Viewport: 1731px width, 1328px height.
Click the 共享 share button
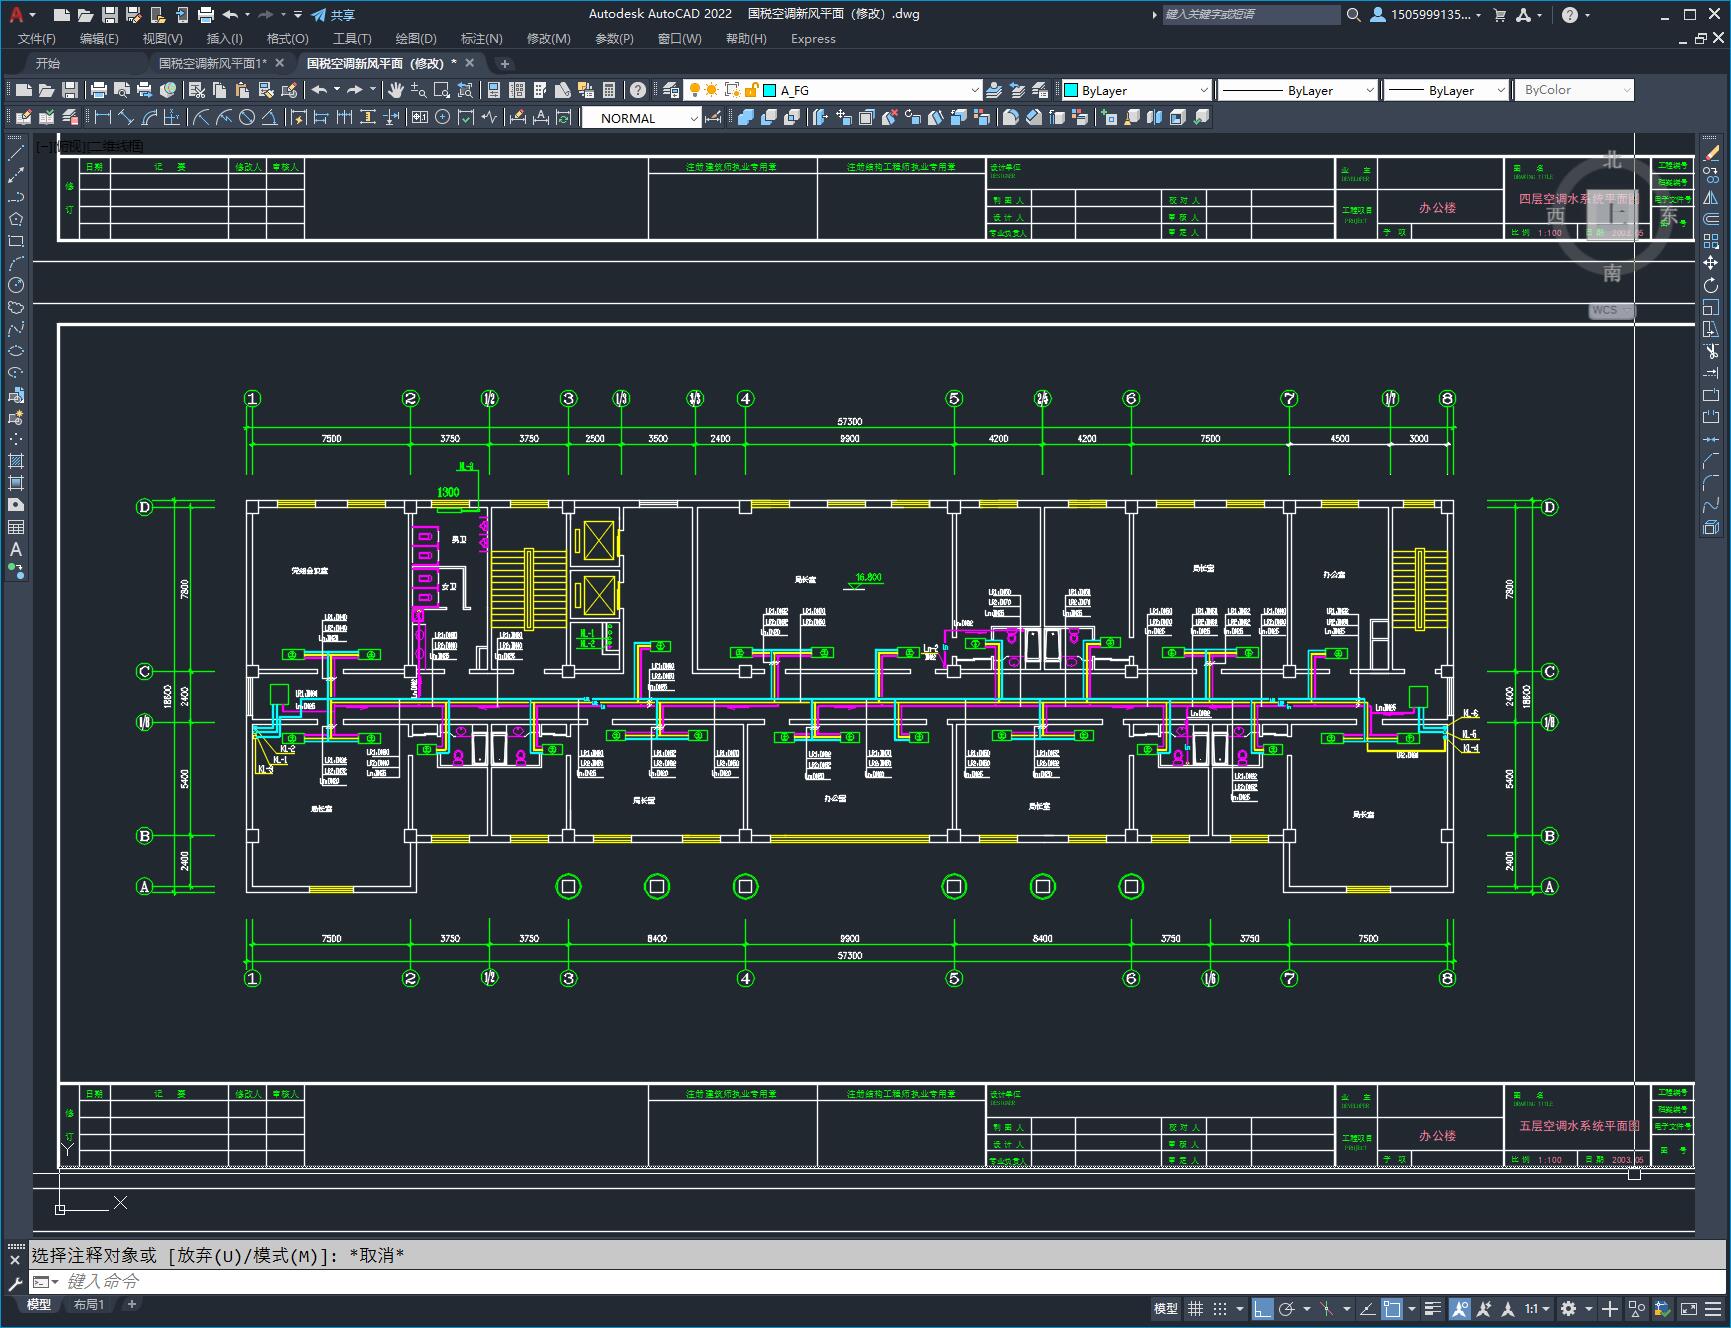pyautogui.click(x=333, y=14)
